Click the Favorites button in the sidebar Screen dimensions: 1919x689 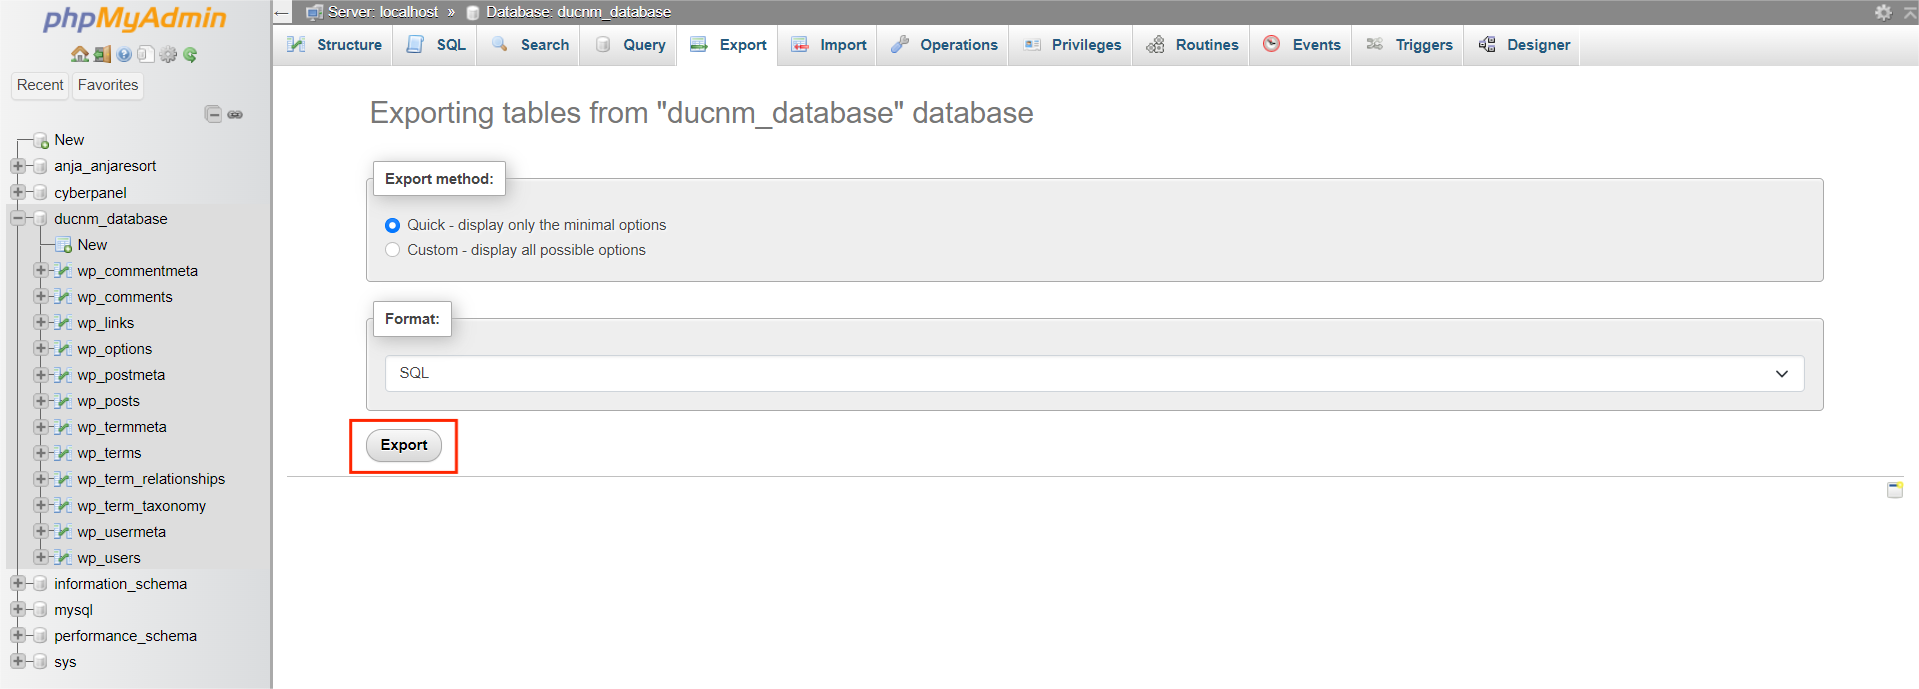pyautogui.click(x=108, y=85)
